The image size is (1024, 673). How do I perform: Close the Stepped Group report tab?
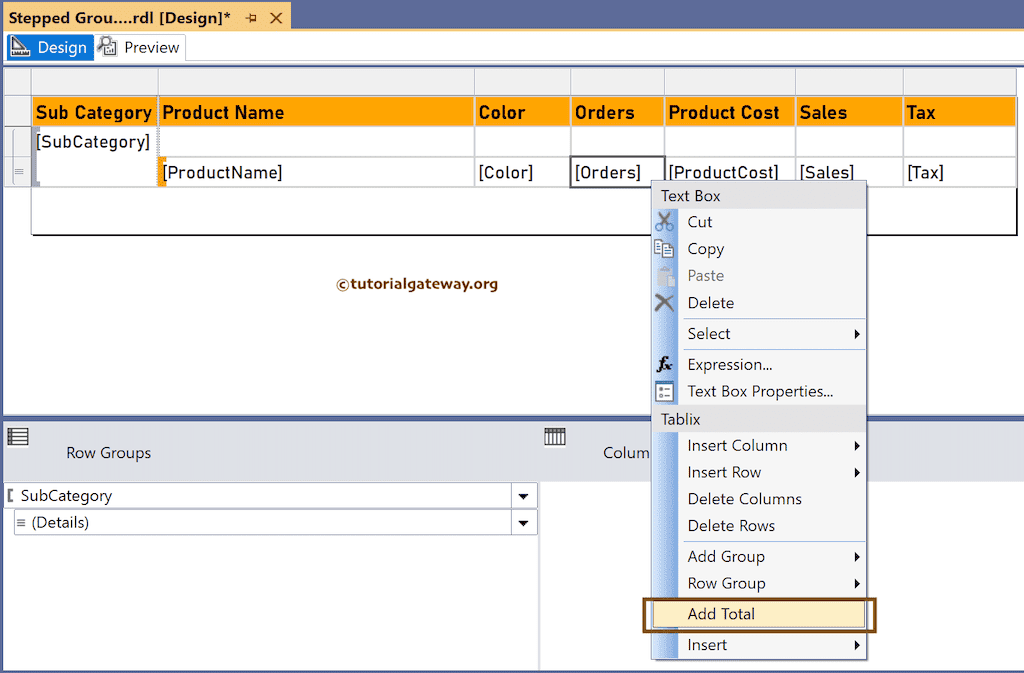[277, 18]
